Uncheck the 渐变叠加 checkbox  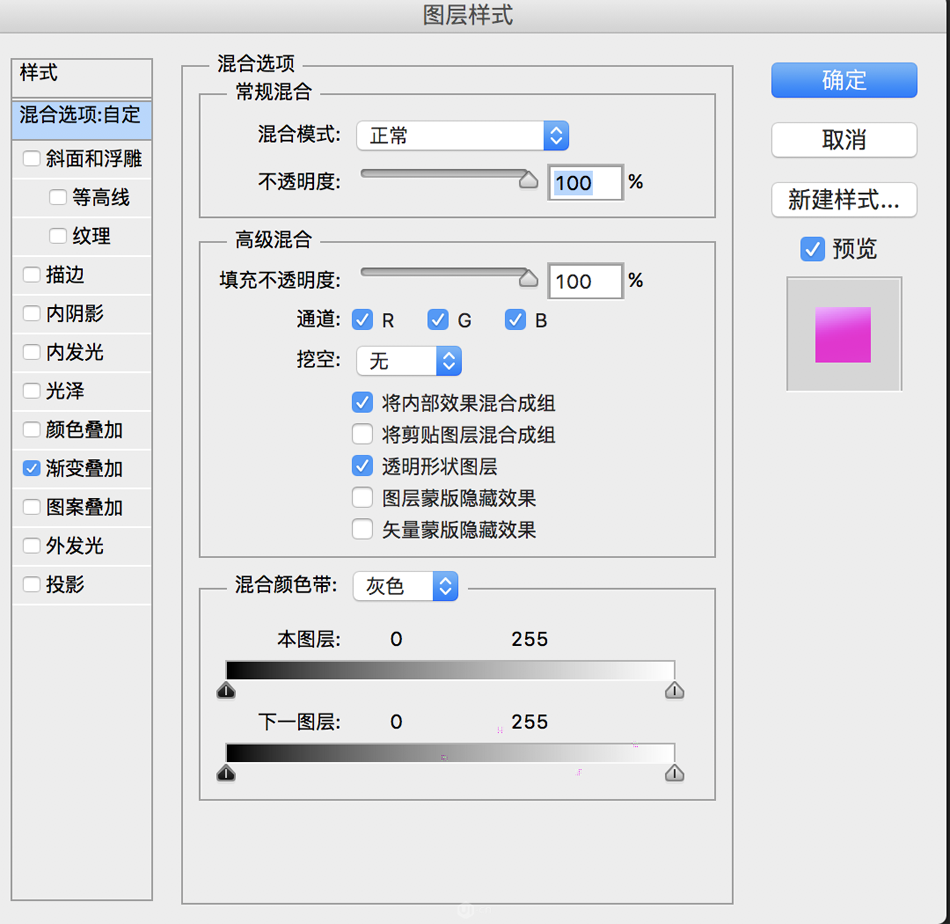pyautogui.click(x=32, y=468)
